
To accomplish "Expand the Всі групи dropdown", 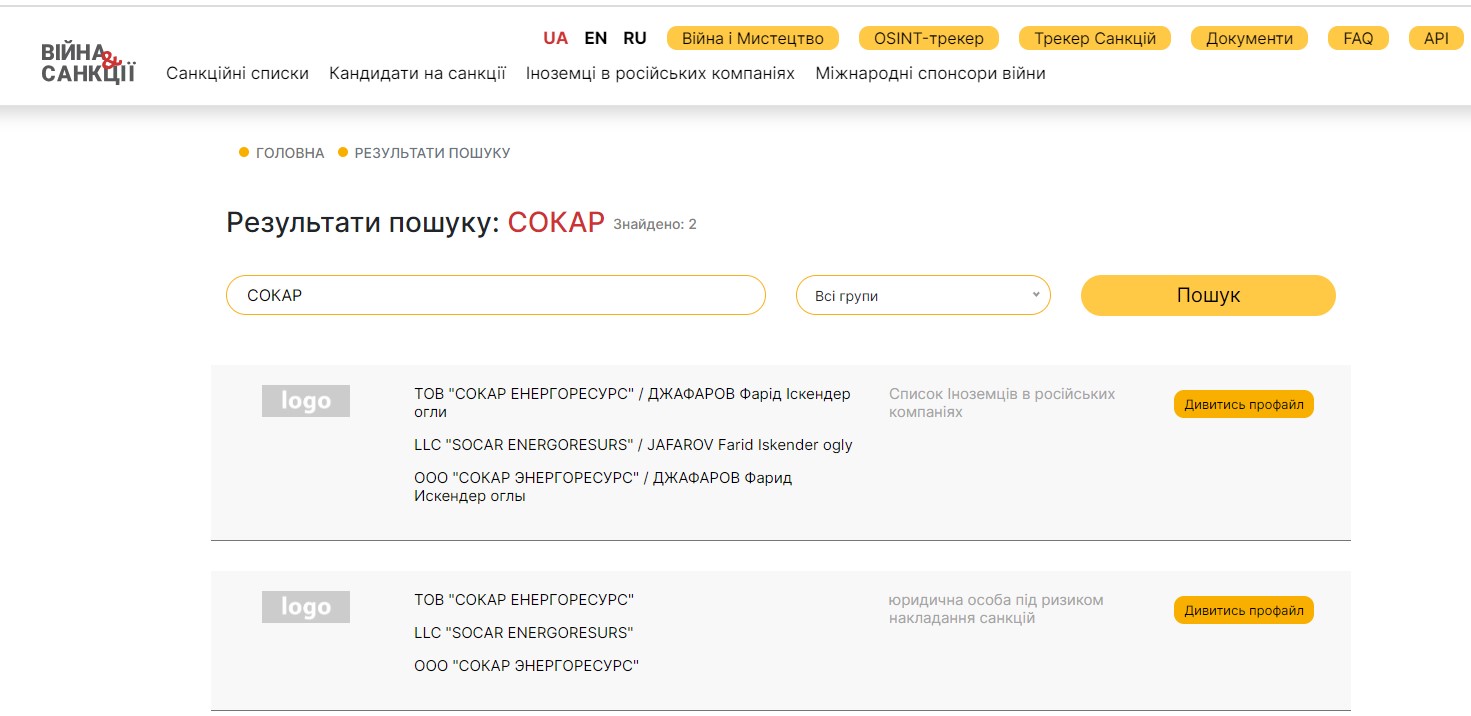I will 922,295.
